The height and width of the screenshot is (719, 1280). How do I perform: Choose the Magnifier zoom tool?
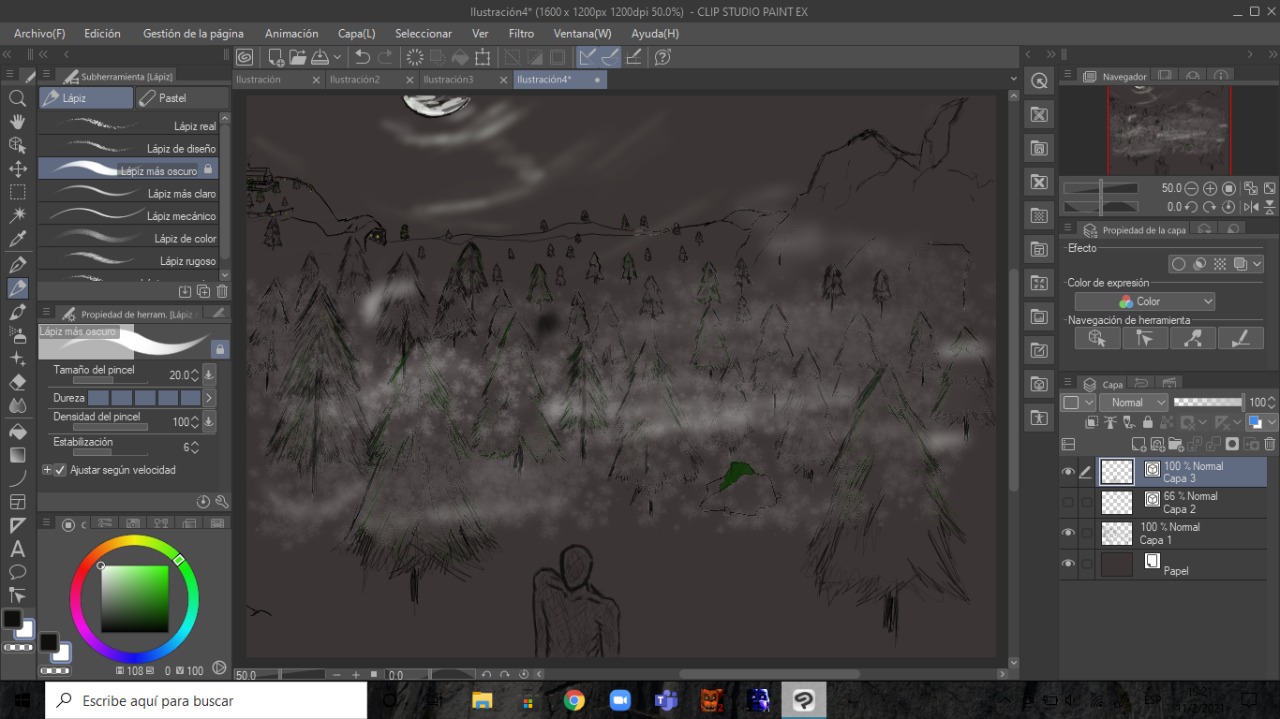point(17,99)
